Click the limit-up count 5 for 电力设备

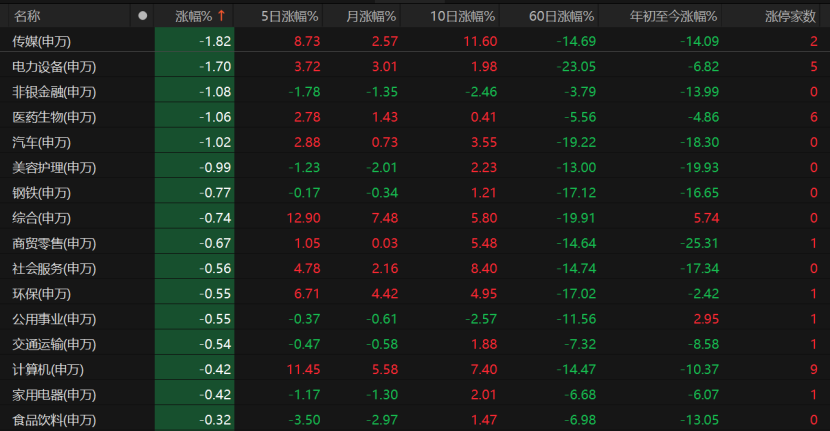pos(814,67)
